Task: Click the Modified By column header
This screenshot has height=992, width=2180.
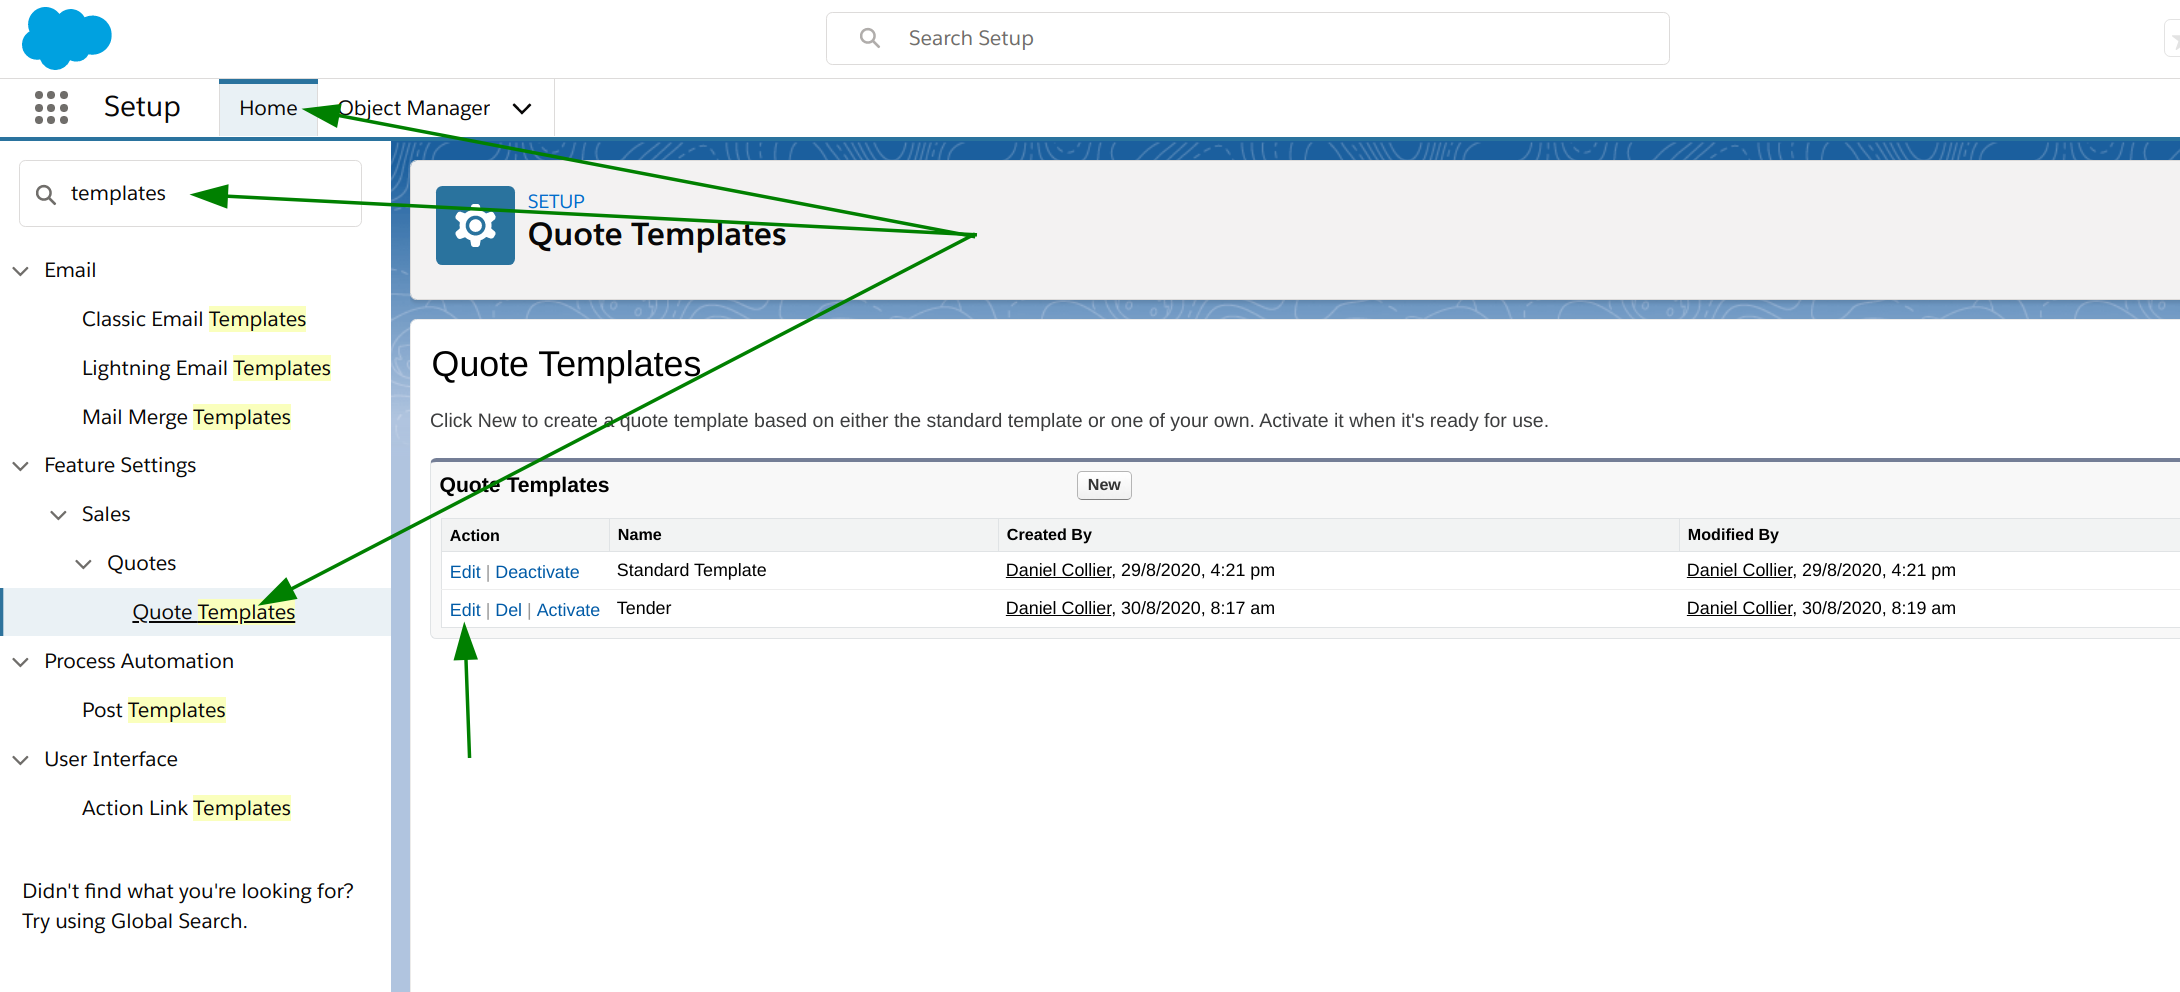Action: point(1733,535)
